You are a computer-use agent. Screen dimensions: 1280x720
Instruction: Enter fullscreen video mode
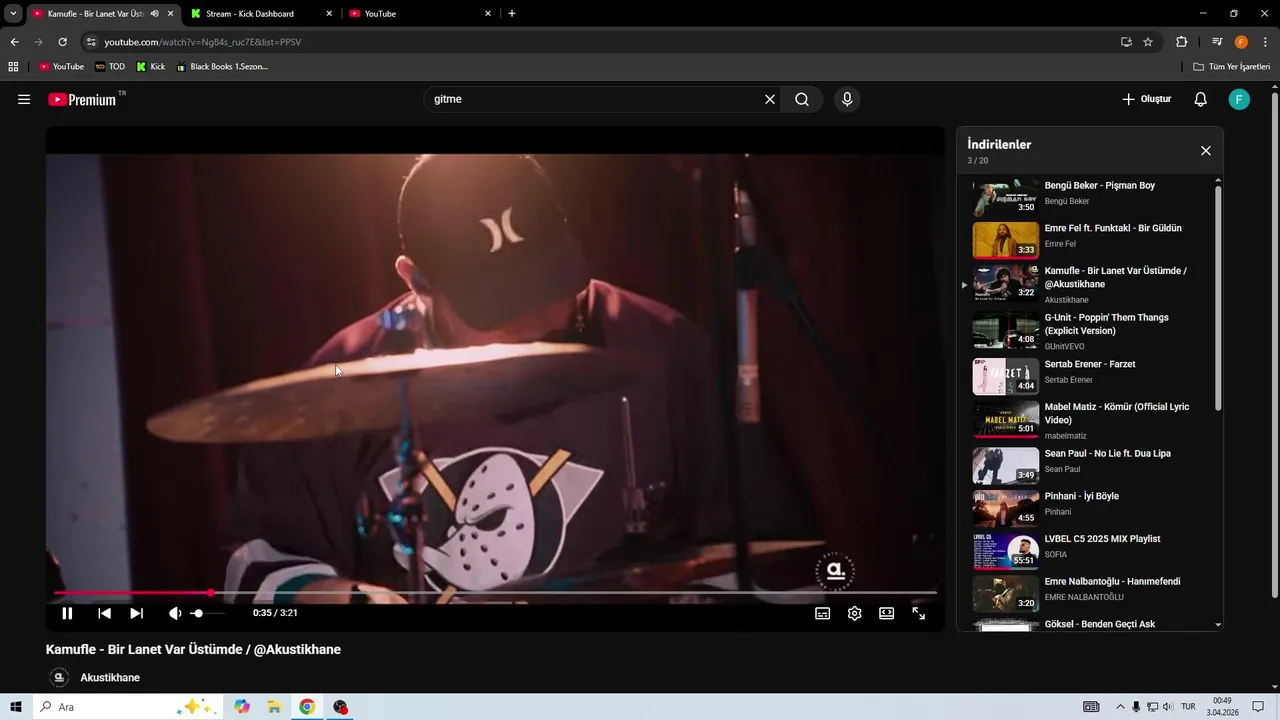coord(919,613)
